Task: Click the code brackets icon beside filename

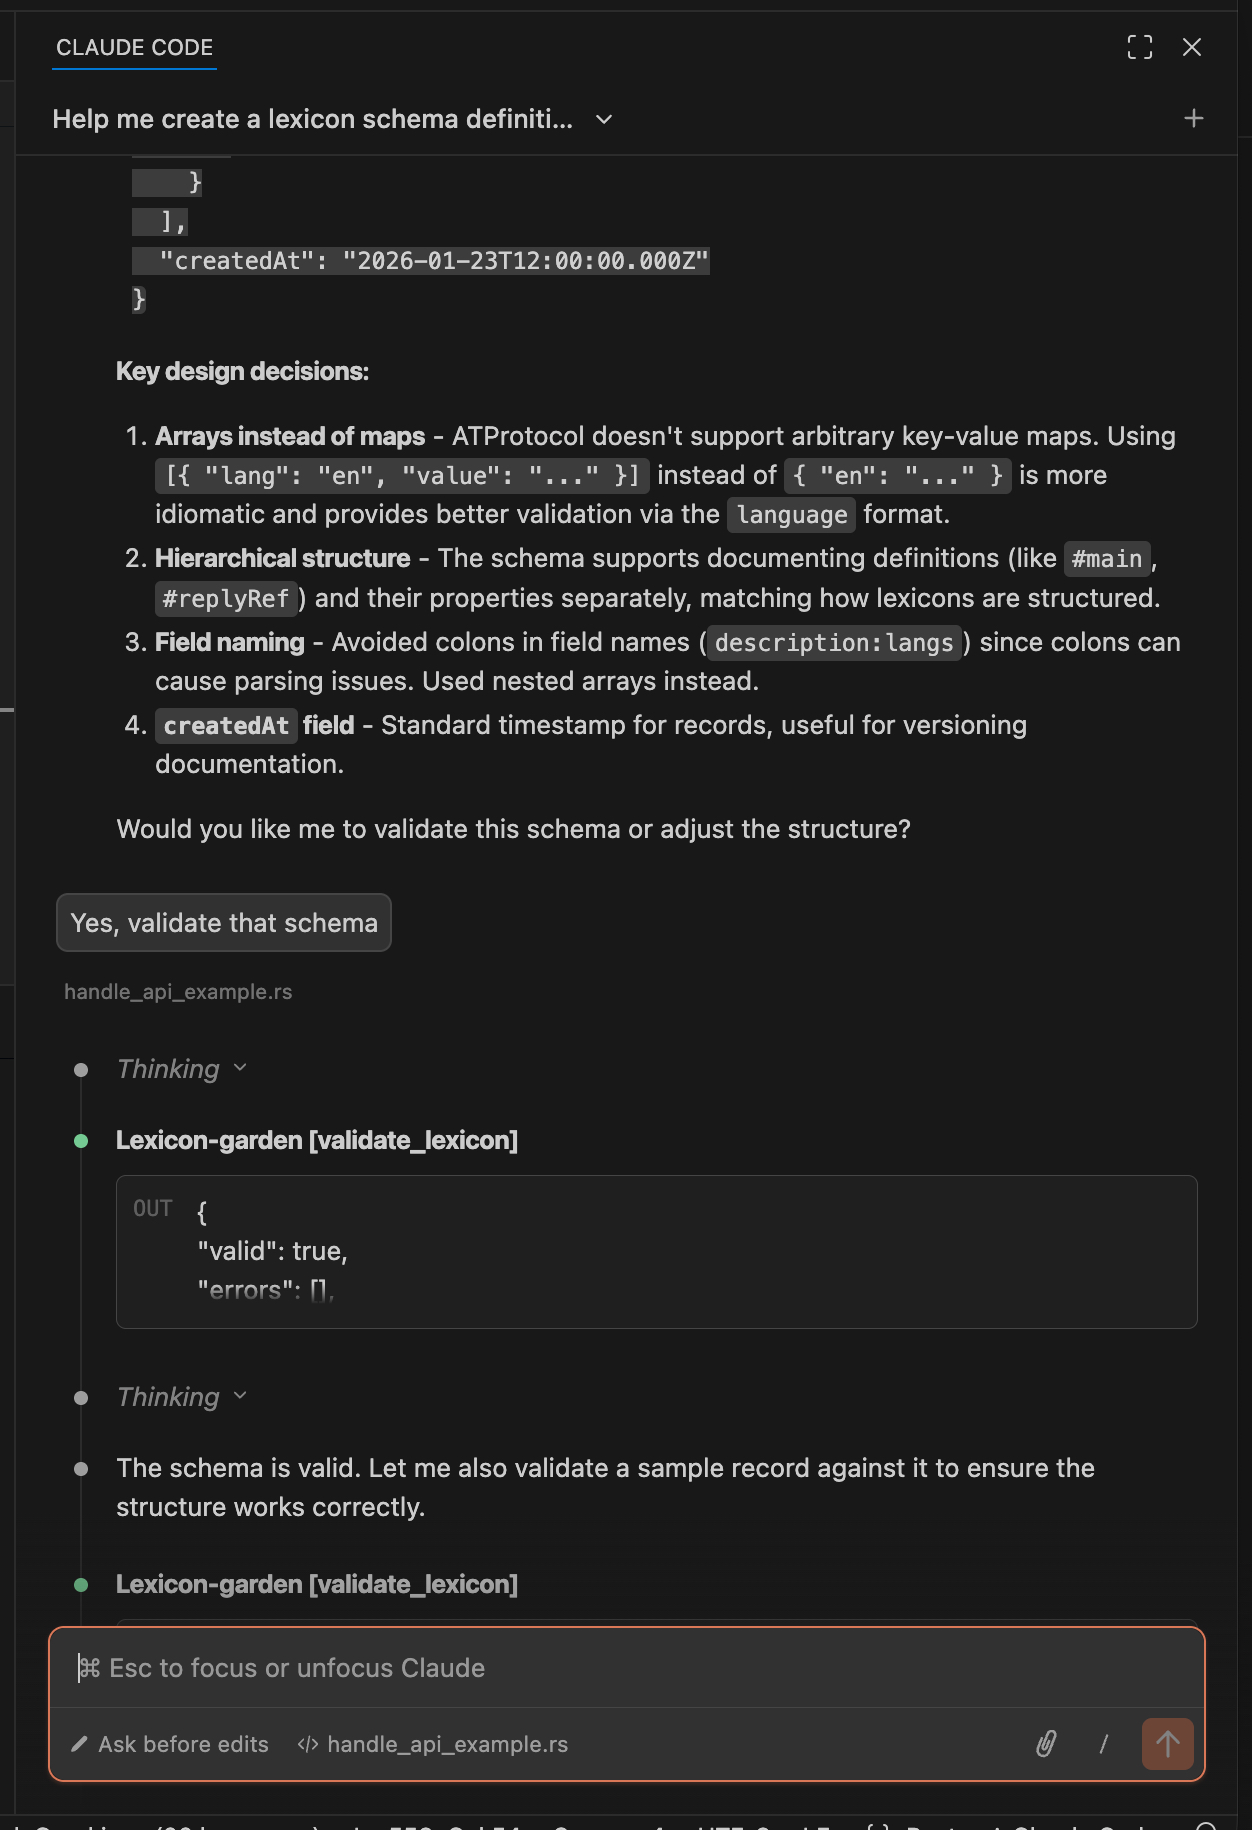Action: click(x=308, y=1744)
